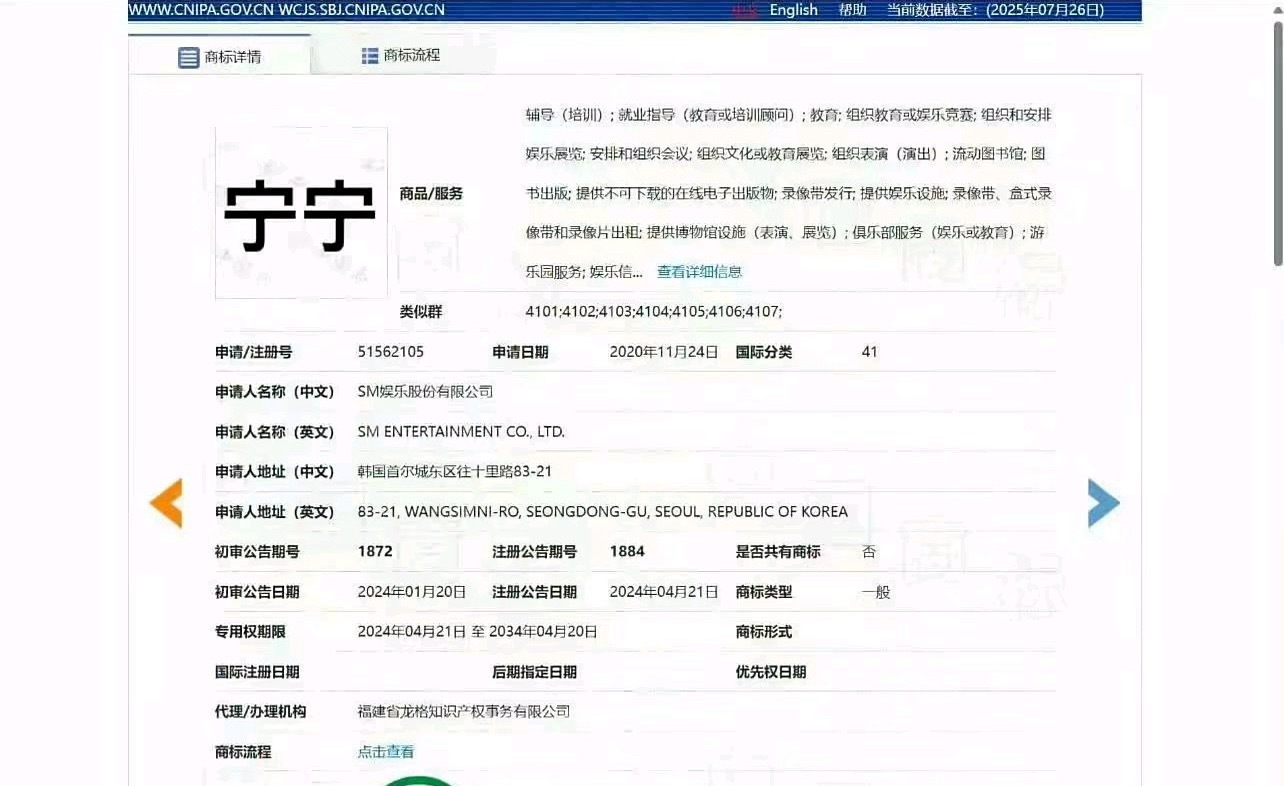This screenshot has height=786, width=1284.
Task: Select international class value 41
Action: [869, 352]
